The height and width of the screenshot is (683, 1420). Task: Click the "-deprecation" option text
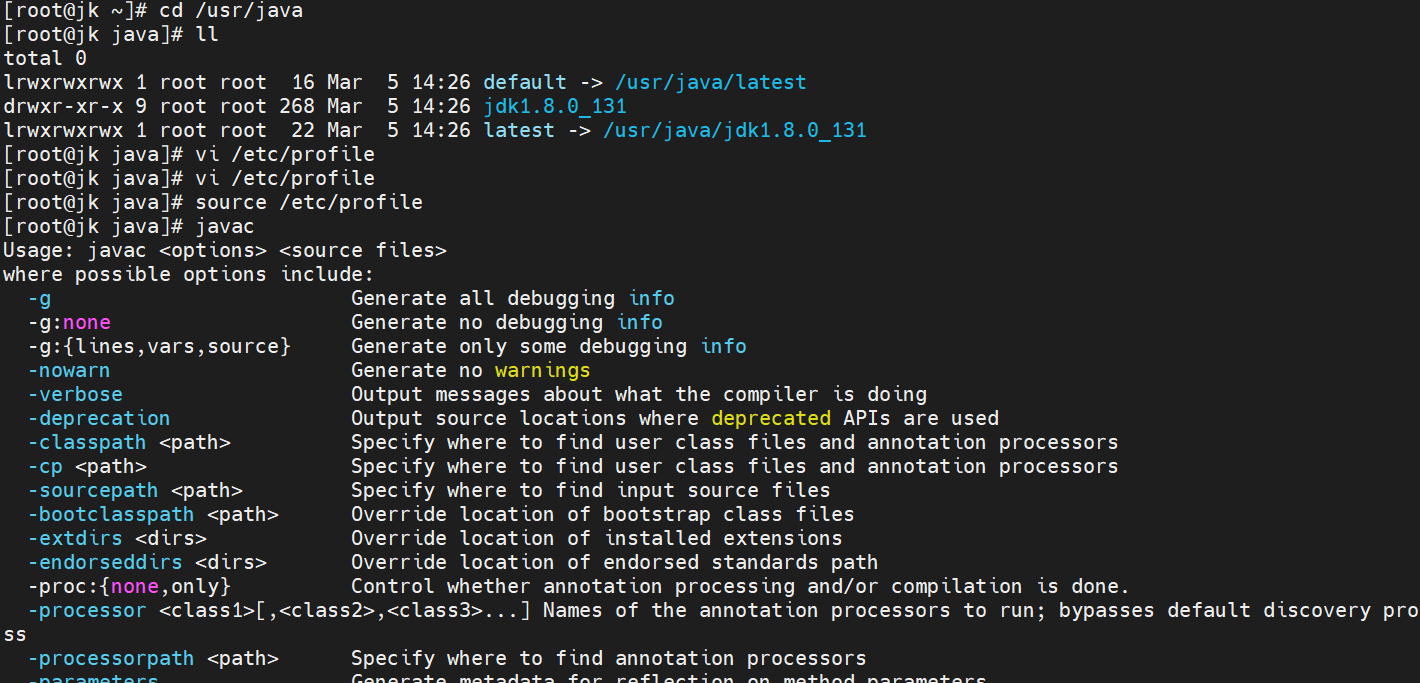pyautogui.click(x=99, y=419)
